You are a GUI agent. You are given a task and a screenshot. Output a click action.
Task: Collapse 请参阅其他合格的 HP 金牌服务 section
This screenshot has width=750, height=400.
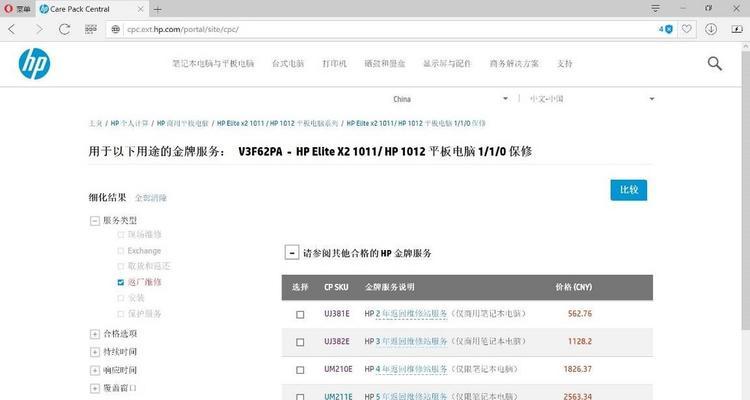(292, 253)
